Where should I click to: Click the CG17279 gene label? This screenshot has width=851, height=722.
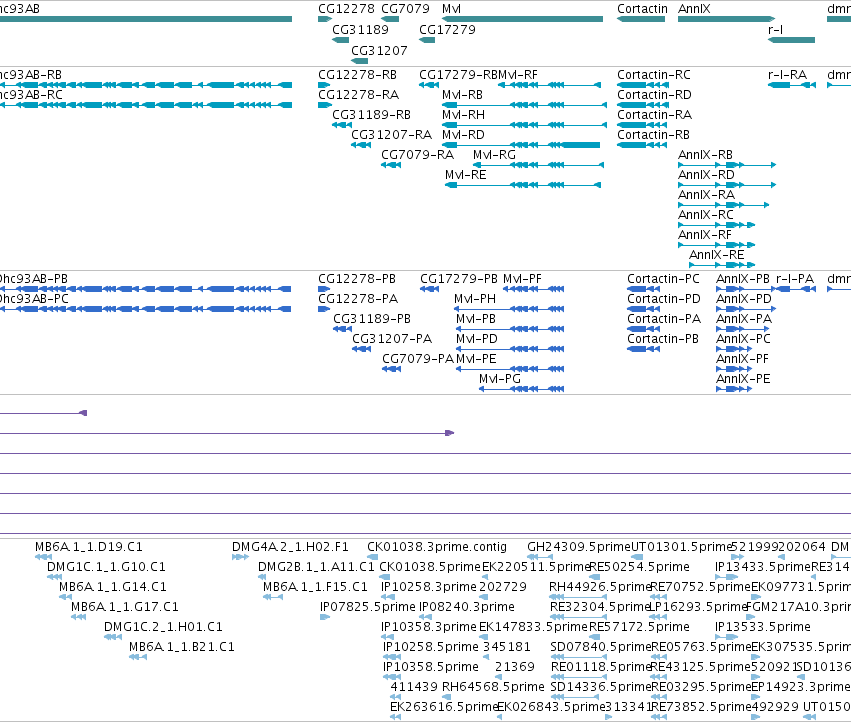click(447, 29)
